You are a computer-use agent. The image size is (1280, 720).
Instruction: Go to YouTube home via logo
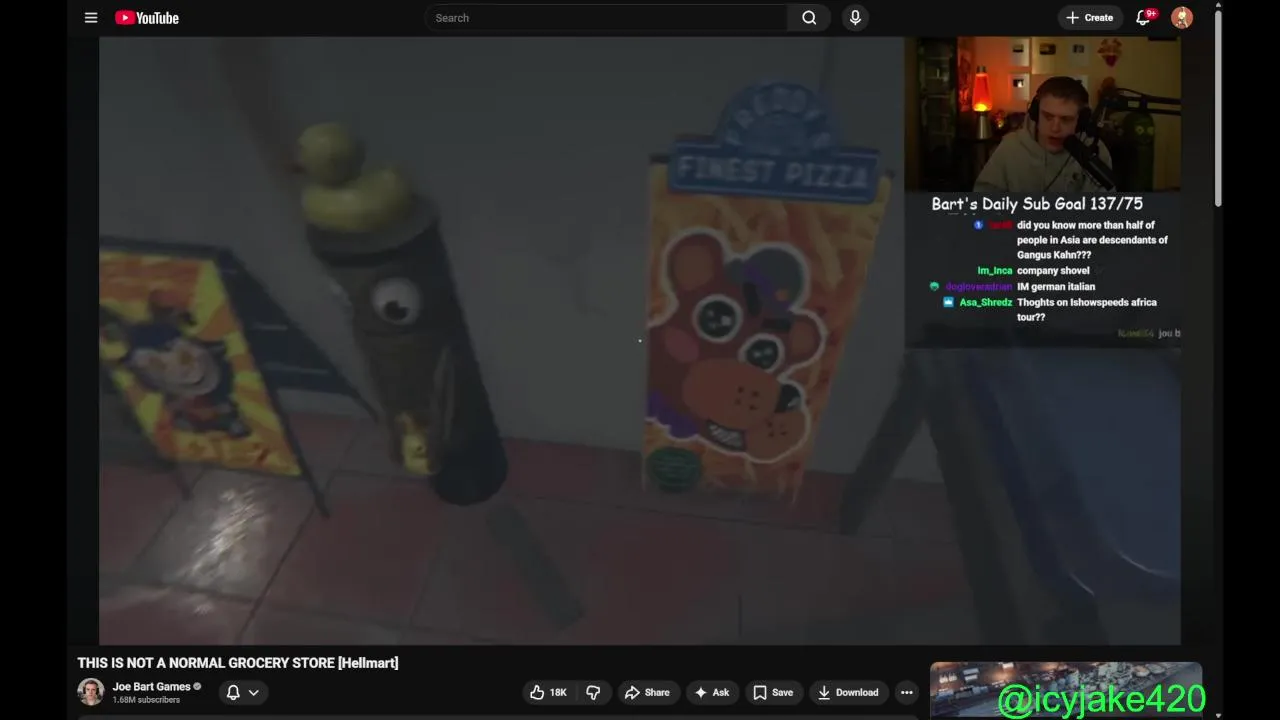click(147, 17)
